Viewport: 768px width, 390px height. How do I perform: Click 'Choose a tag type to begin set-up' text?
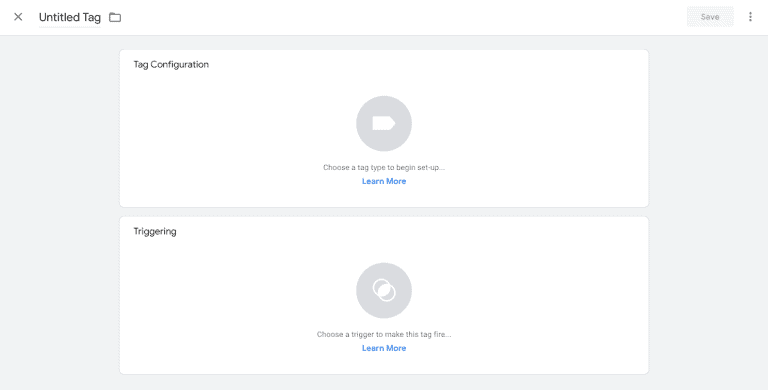(x=384, y=168)
